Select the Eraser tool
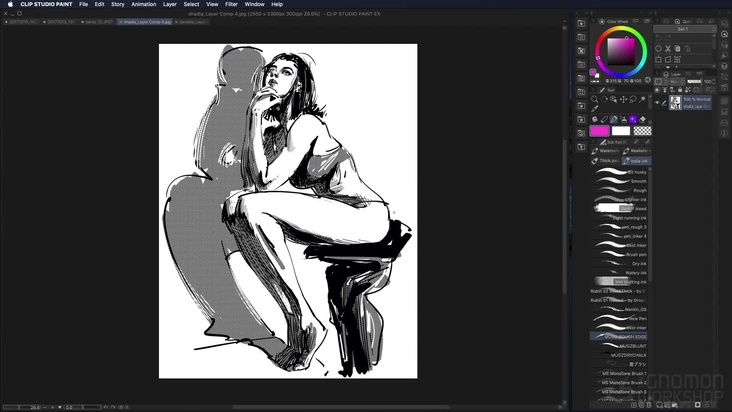The width and height of the screenshot is (732, 412). tap(642, 119)
